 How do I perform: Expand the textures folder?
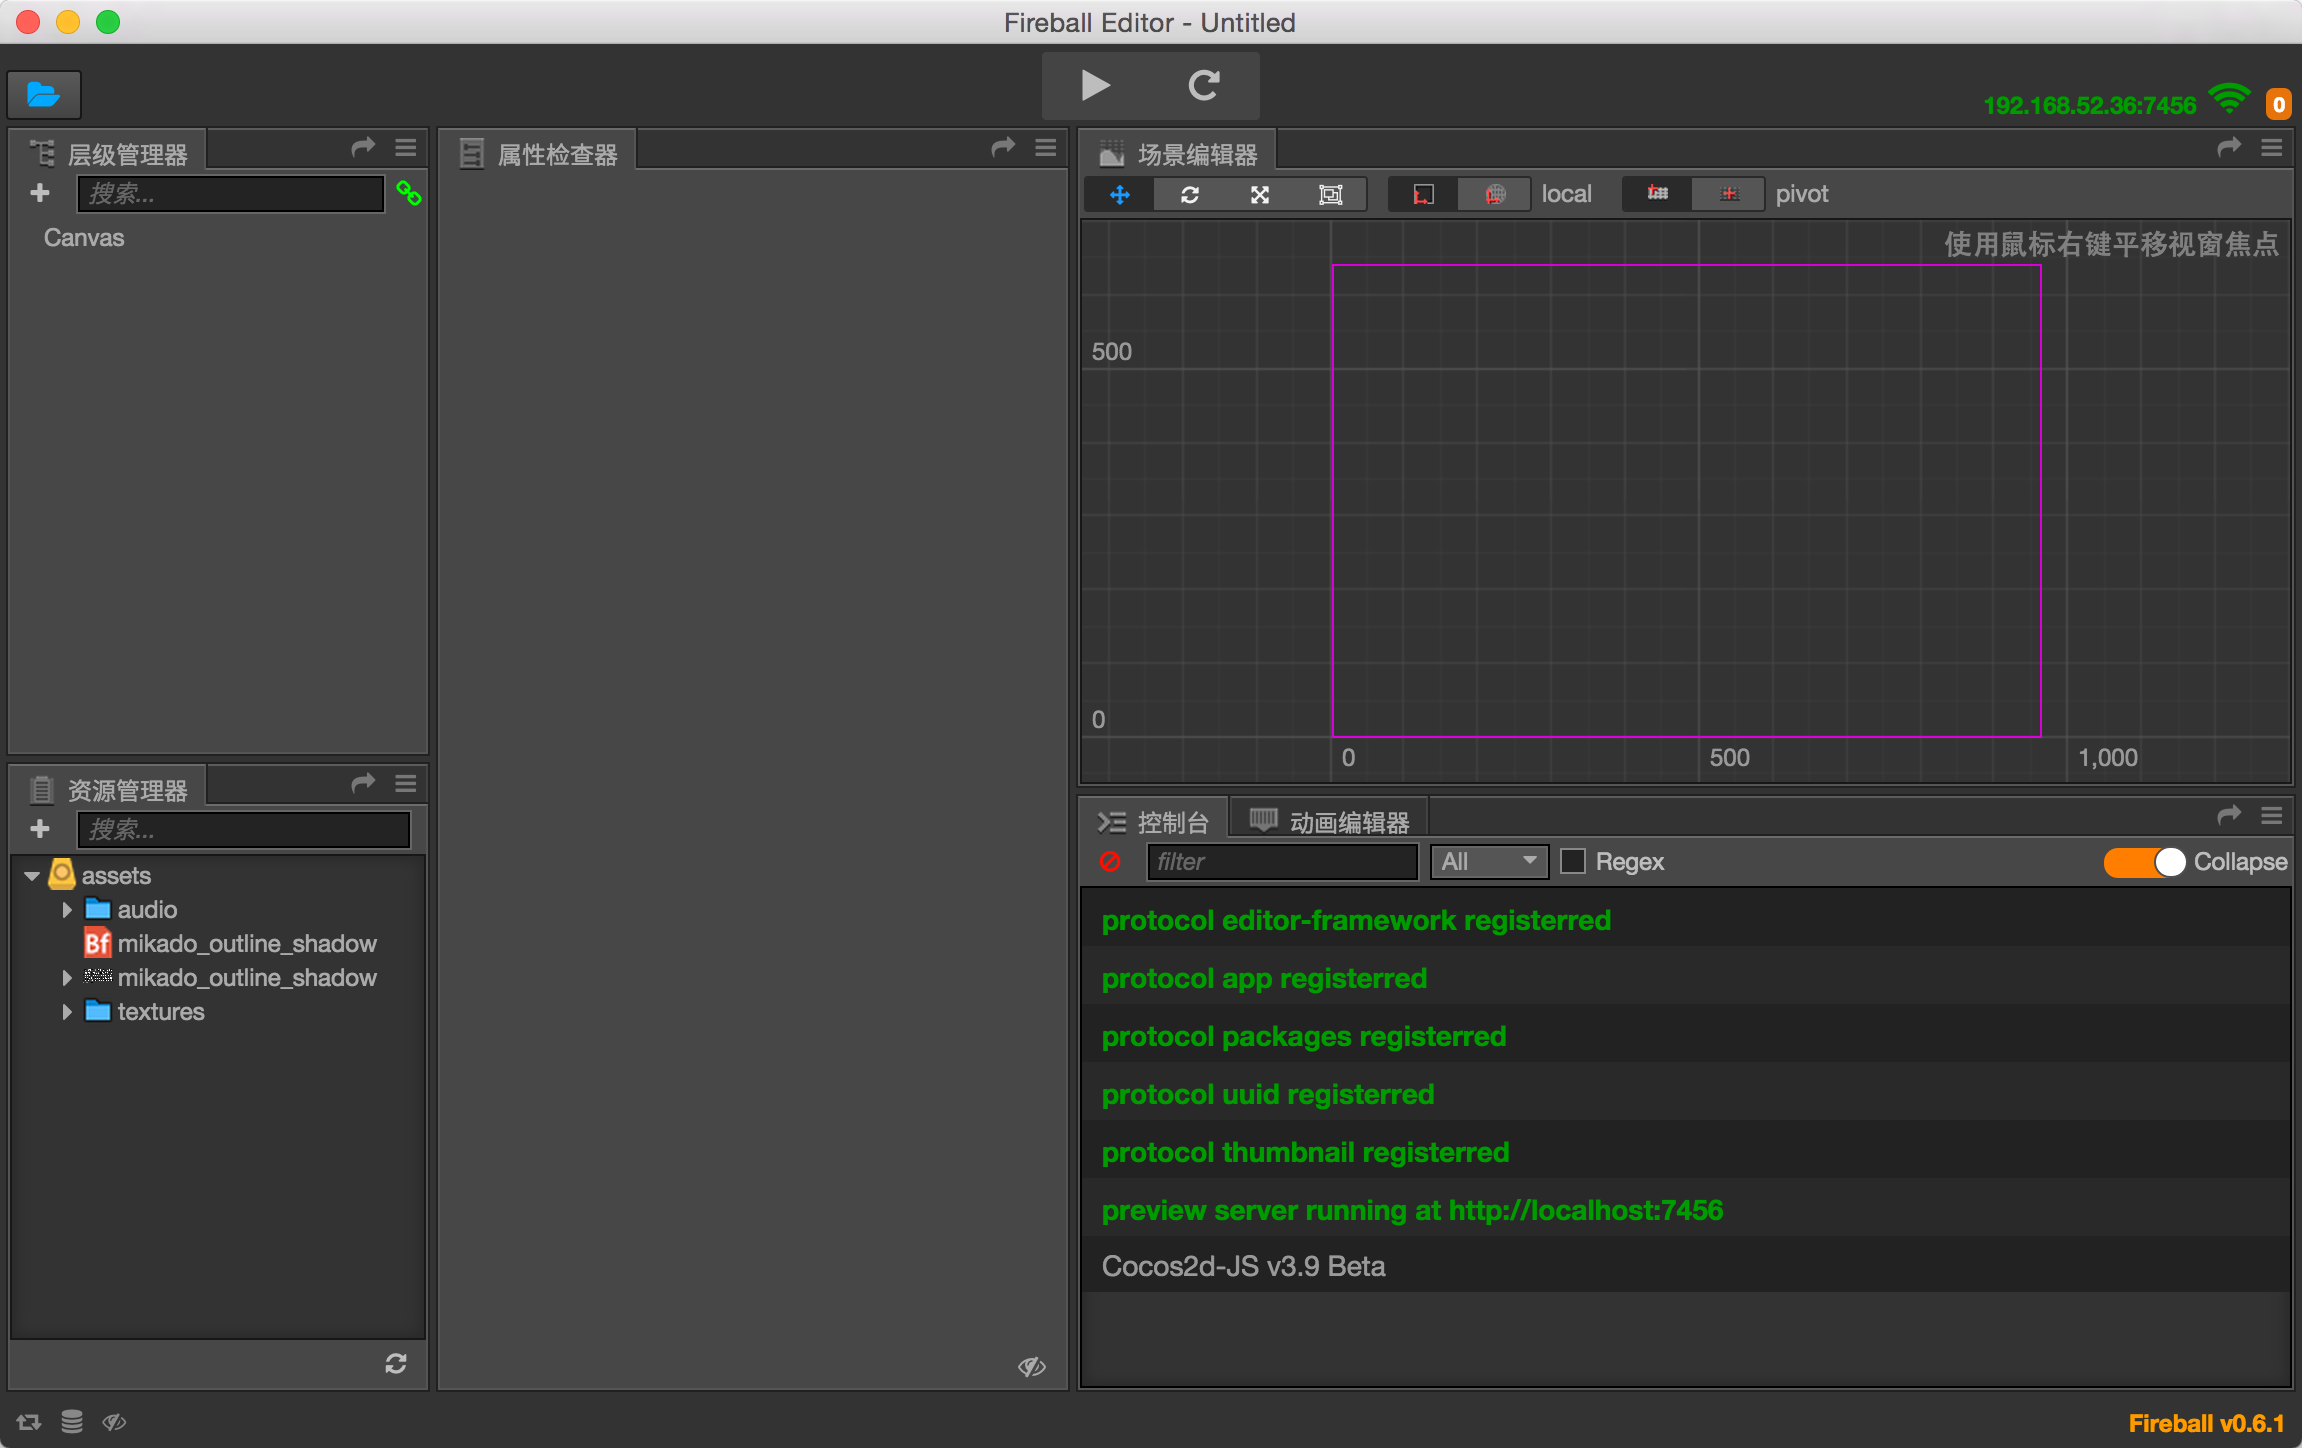(x=67, y=1012)
